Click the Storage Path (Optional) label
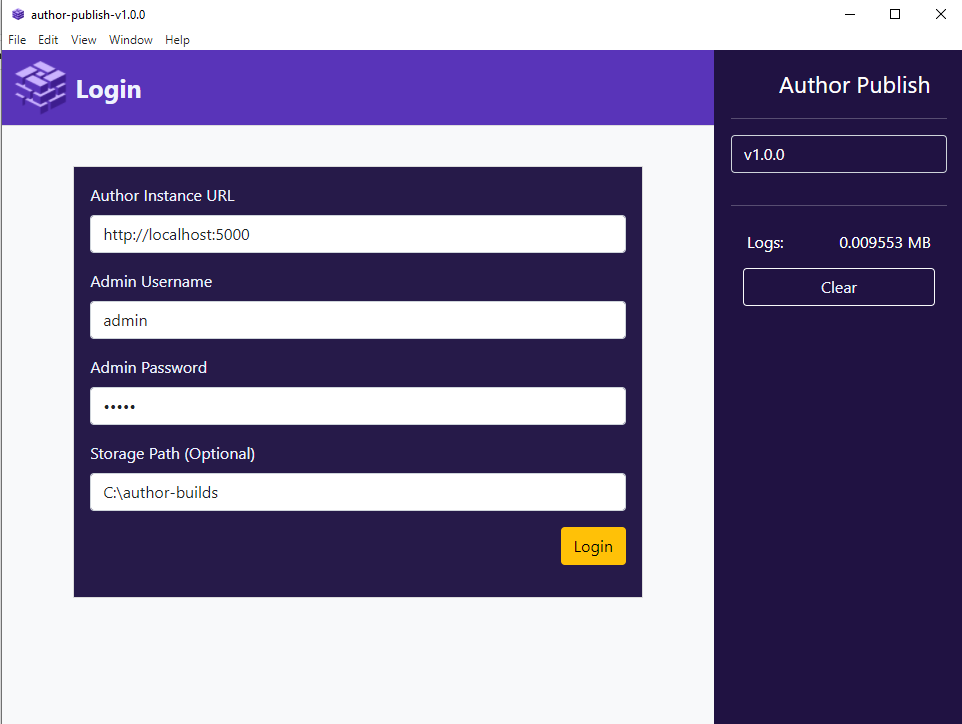This screenshot has width=962, height=724. pos(173,454)
